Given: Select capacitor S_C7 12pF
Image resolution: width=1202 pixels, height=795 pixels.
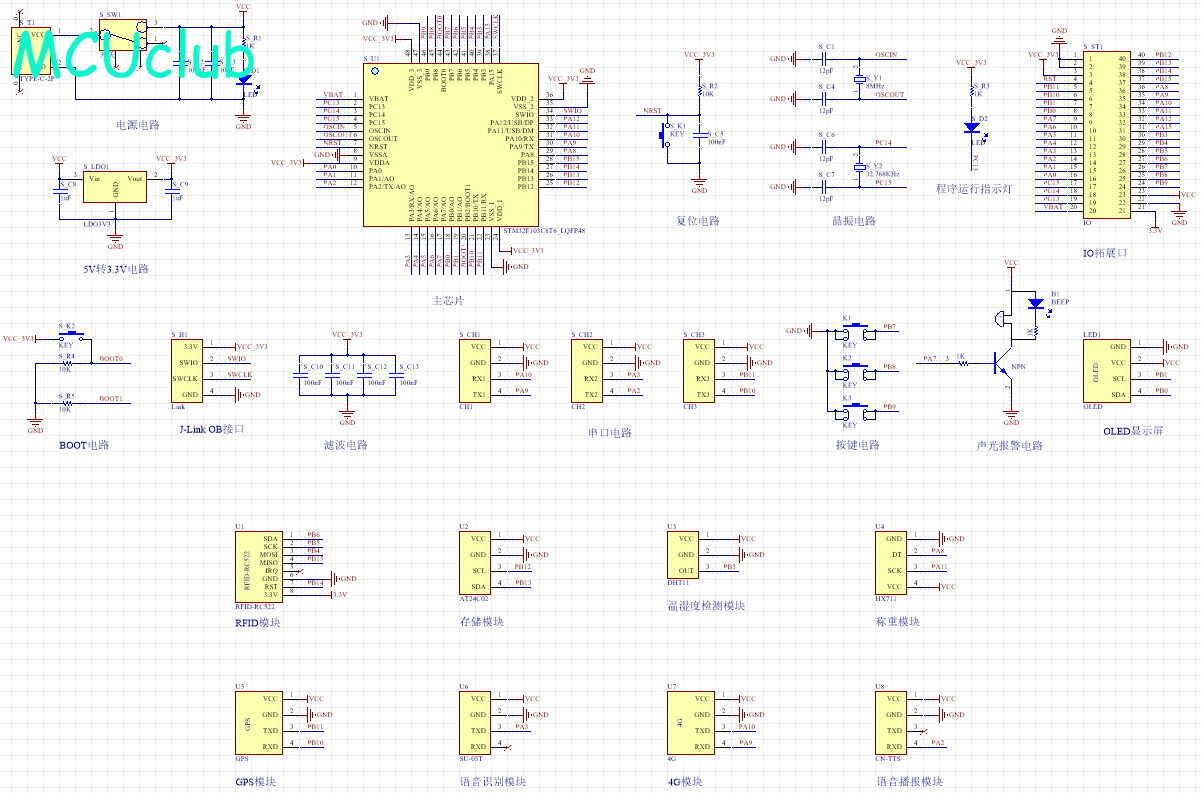Looking at the screenshot, I should [826, 187].
